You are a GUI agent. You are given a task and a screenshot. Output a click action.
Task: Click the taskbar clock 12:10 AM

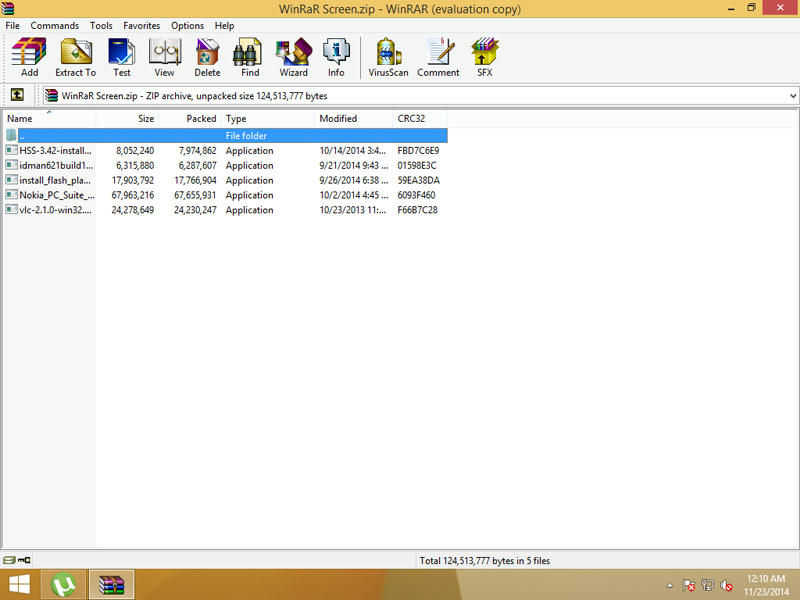click(x=765, y=579)
